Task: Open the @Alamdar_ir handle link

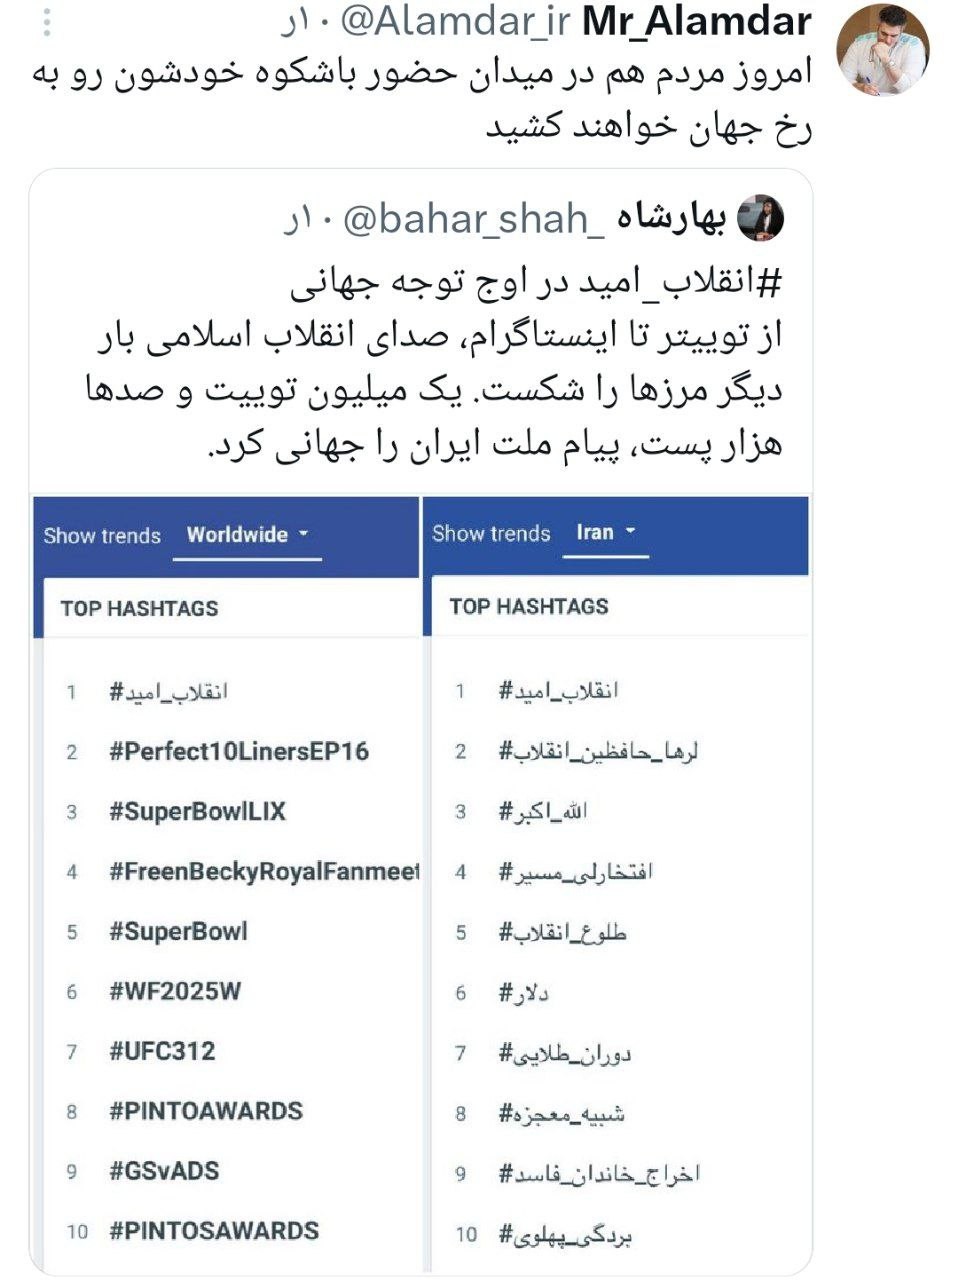Action: [459, 22]
